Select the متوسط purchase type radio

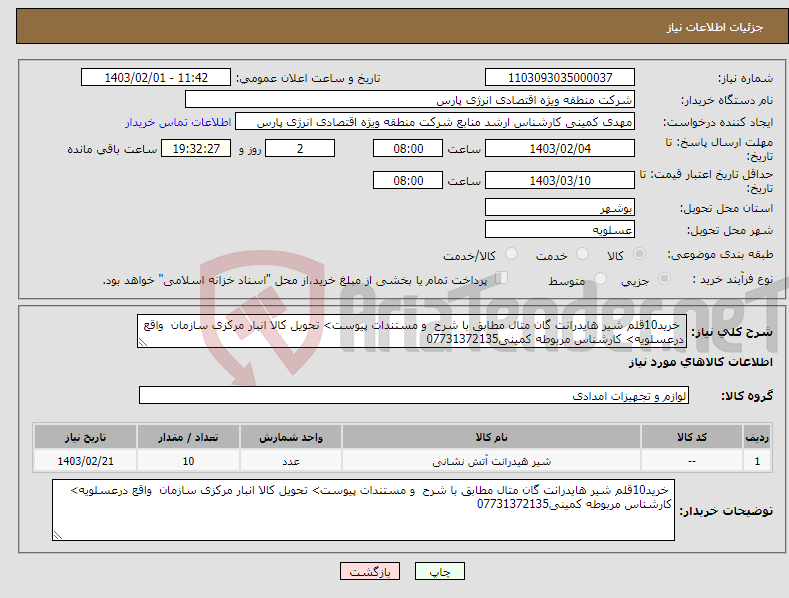click(x=600, y=279)
